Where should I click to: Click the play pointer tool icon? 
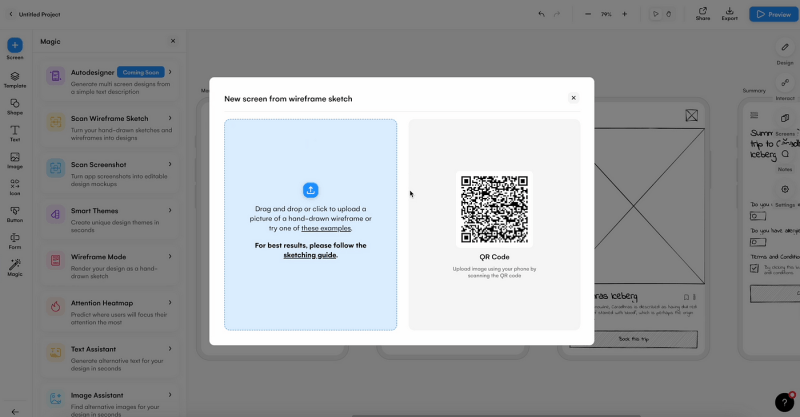pyautogui.click(x=656, y=14)
